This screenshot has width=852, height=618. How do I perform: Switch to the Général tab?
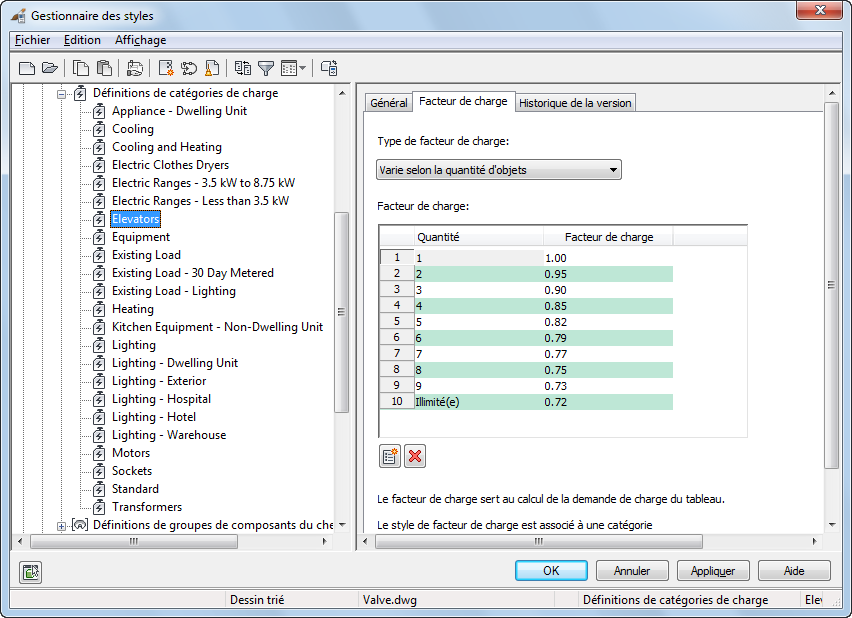pos(389,103)
